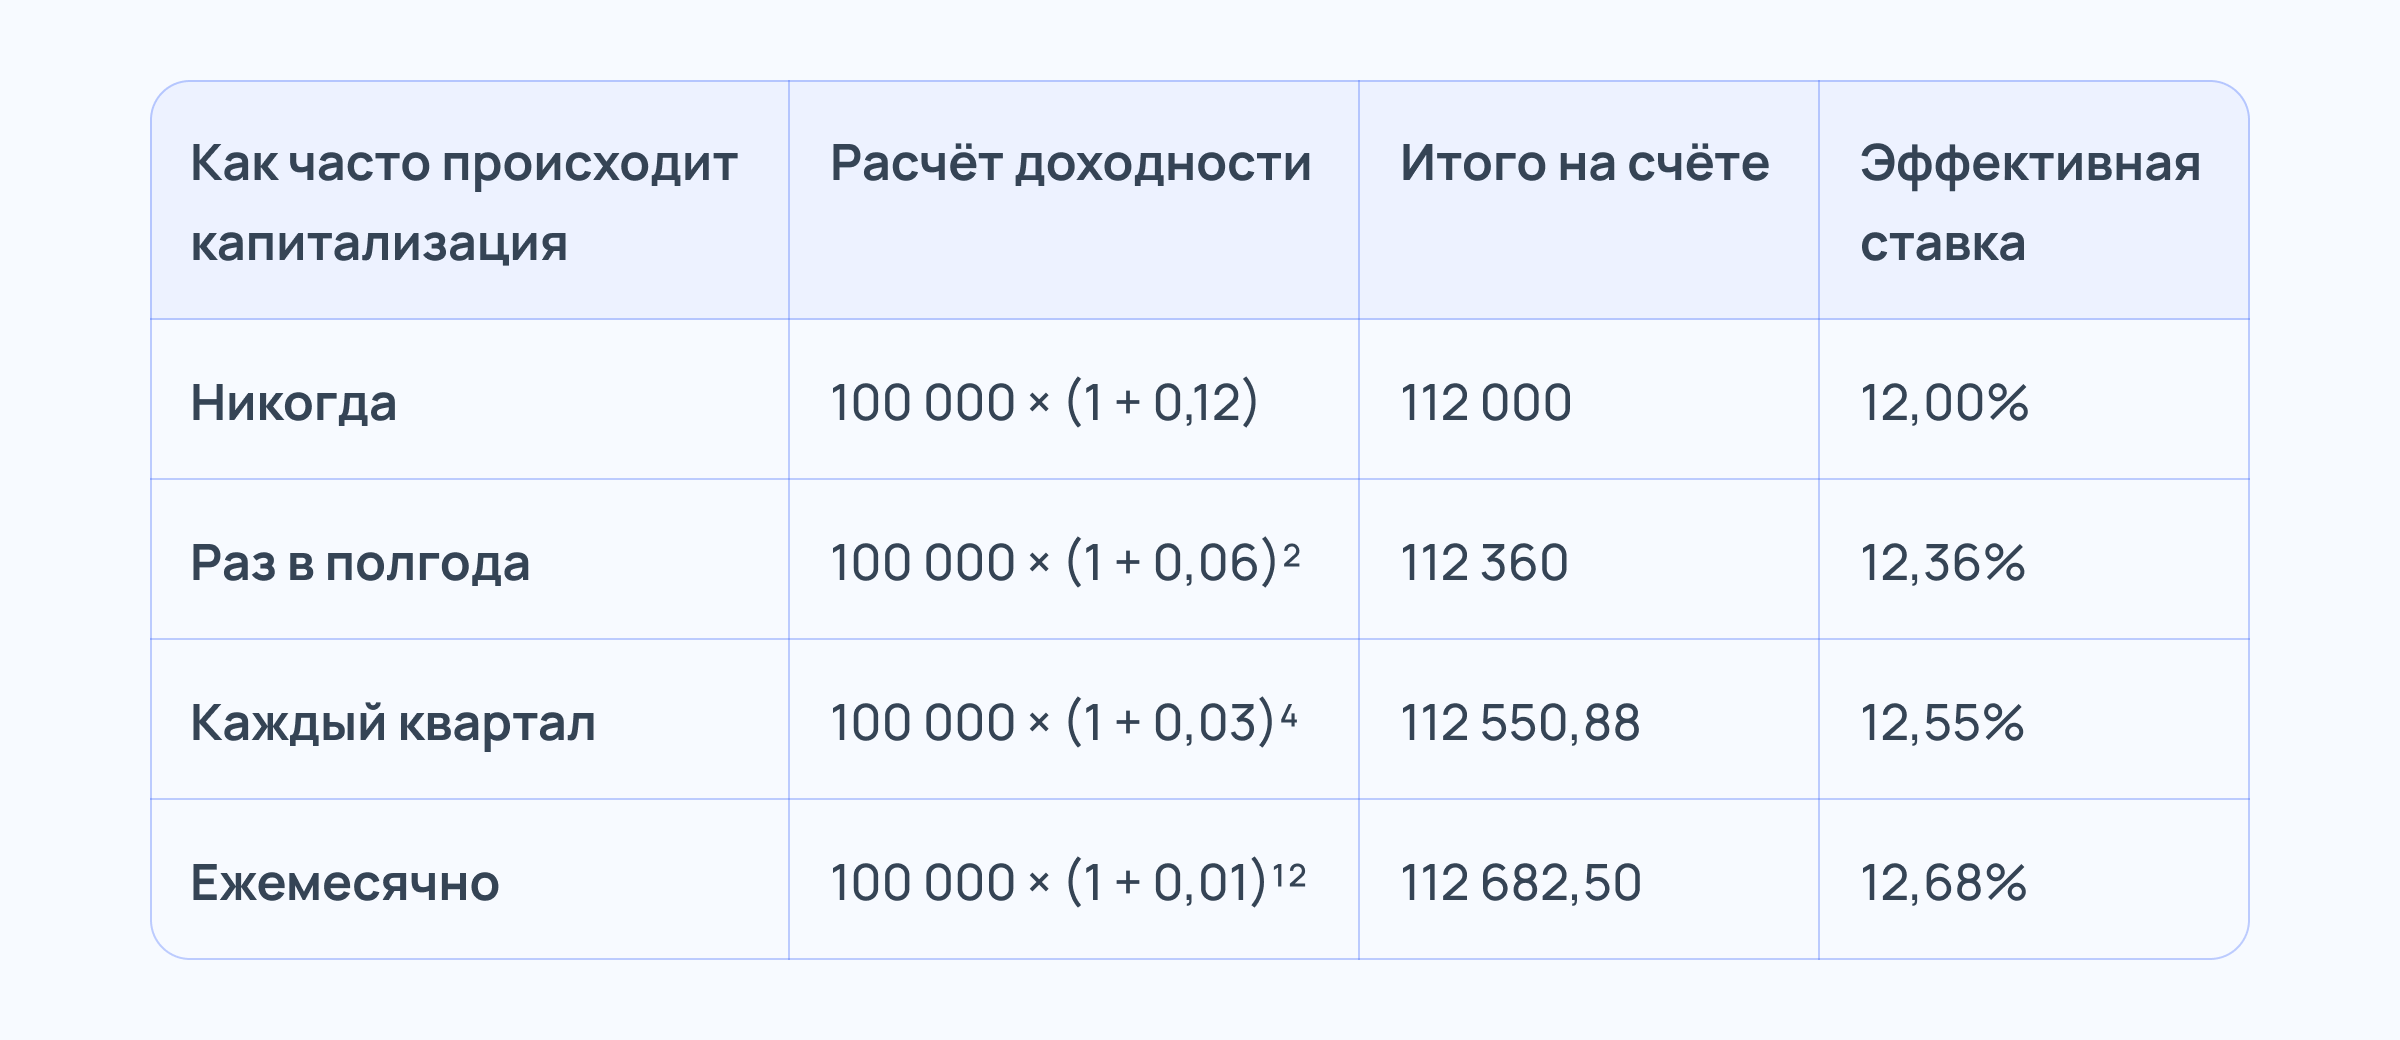Click the effective rate 12,00%
Screen dimensions: 2400x1040
click(1944, 403)
